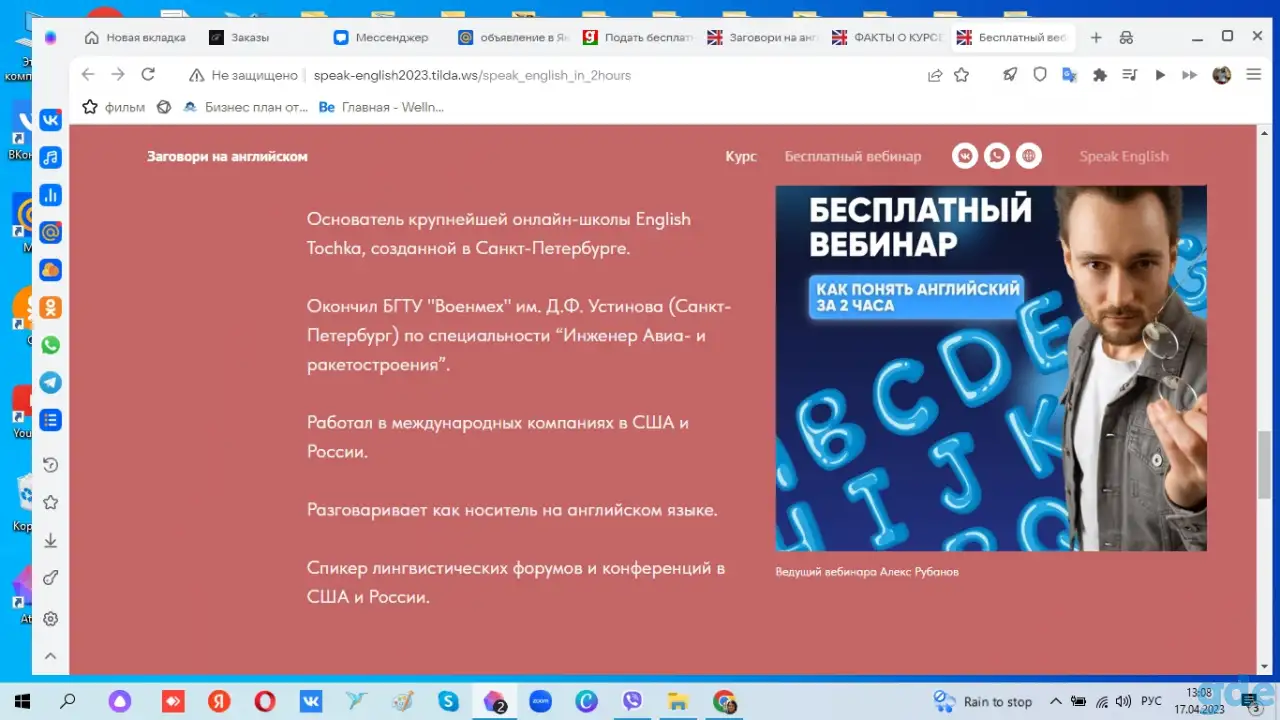Switch to the 'ФАКТЫ О КУРСЕ' tab
This screenshot has height=720, width=1280.
click(885, 37)
